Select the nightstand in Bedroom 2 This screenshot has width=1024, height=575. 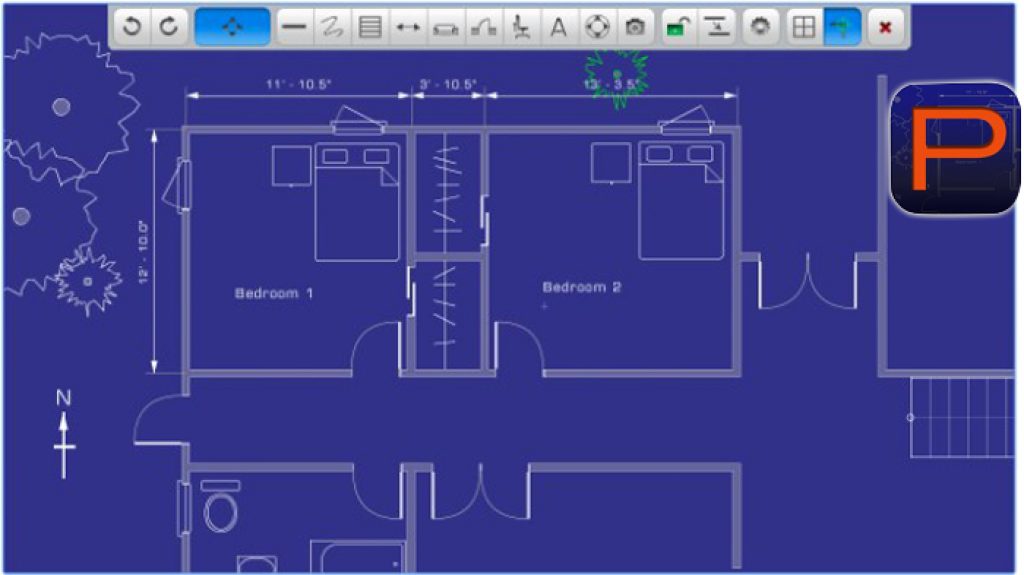pyautogui.click(x=611, y=163)
